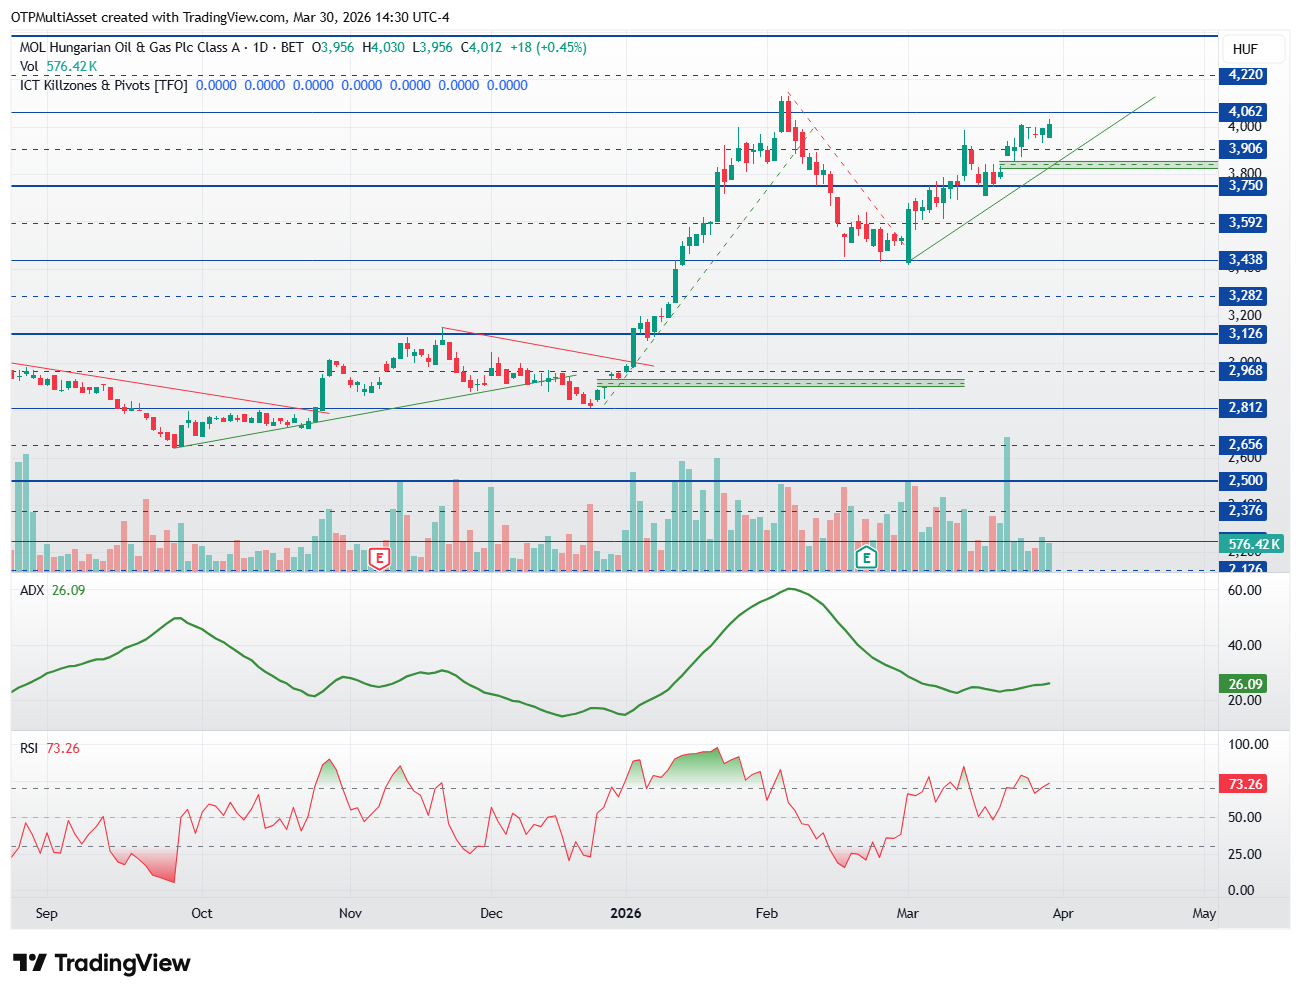
Task: Click the tallest volume bar in March
Action: pyautogui.click(x=1007, y=504)
